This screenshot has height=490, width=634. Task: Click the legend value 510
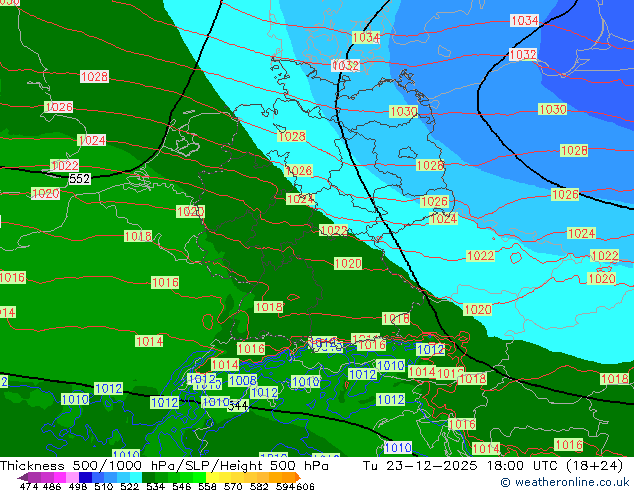point(104,486)
